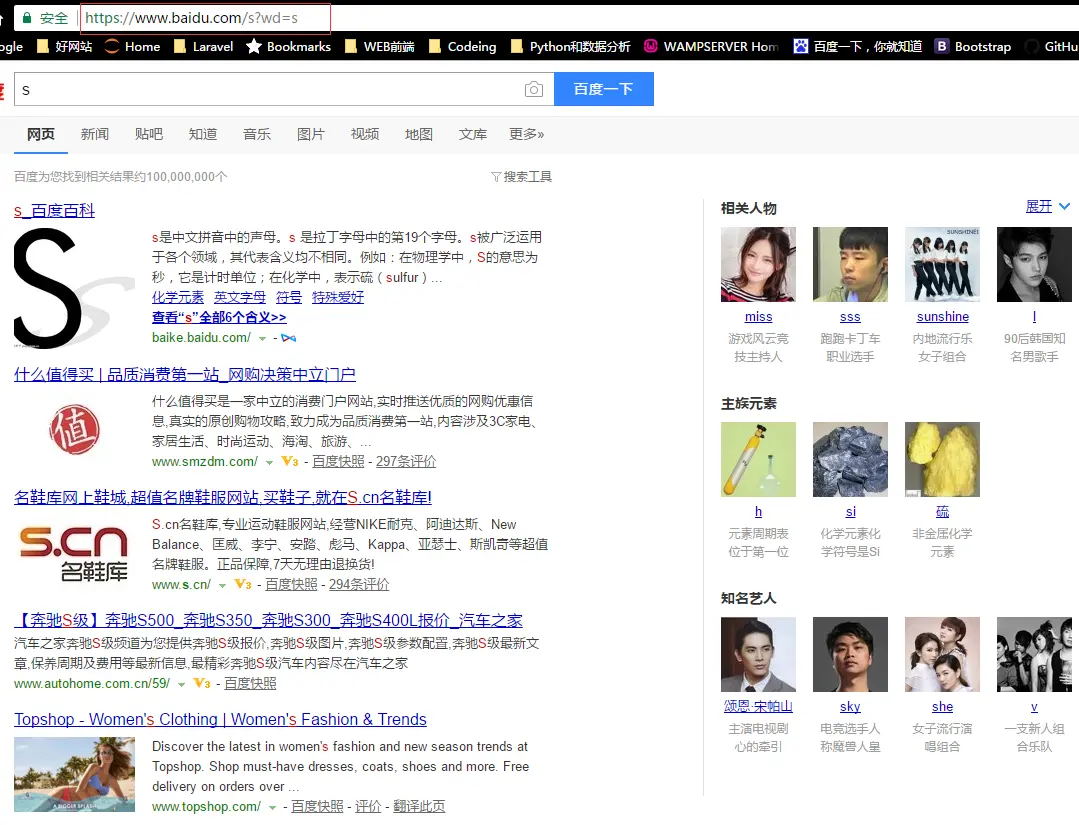Open the 更多» tab menu
This screenshot has width=1079, height=825.
coord(526,134)
